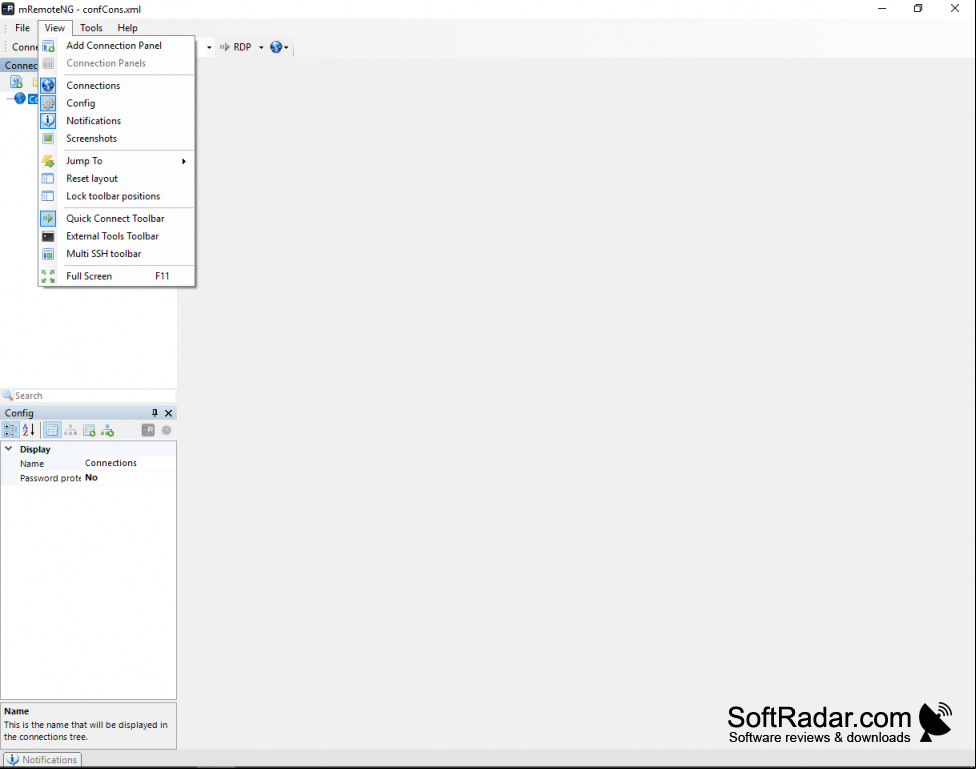Toggle the Config panel menu entry
This screenshot has width=976, height=769.
click(x=117, y=103)
